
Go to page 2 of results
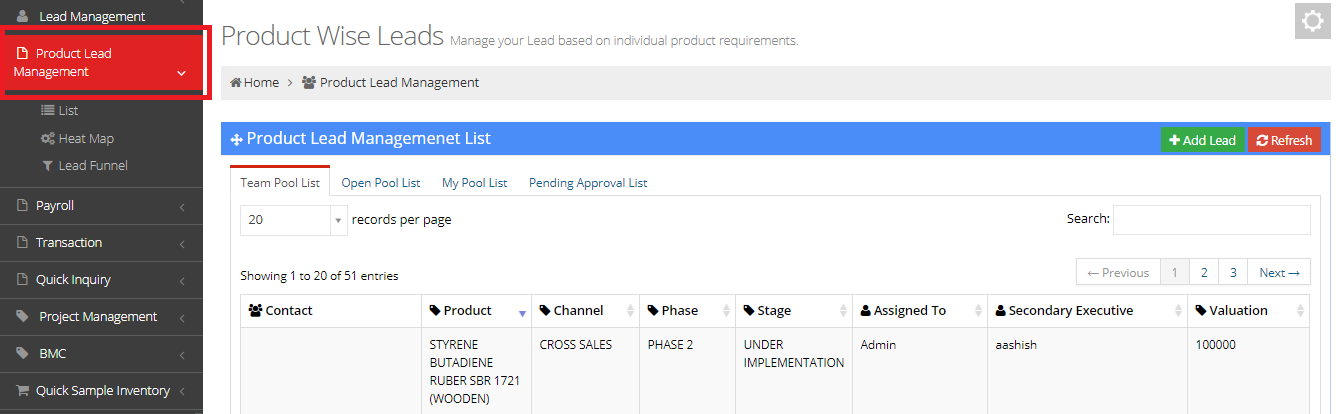pos(1204,273)
